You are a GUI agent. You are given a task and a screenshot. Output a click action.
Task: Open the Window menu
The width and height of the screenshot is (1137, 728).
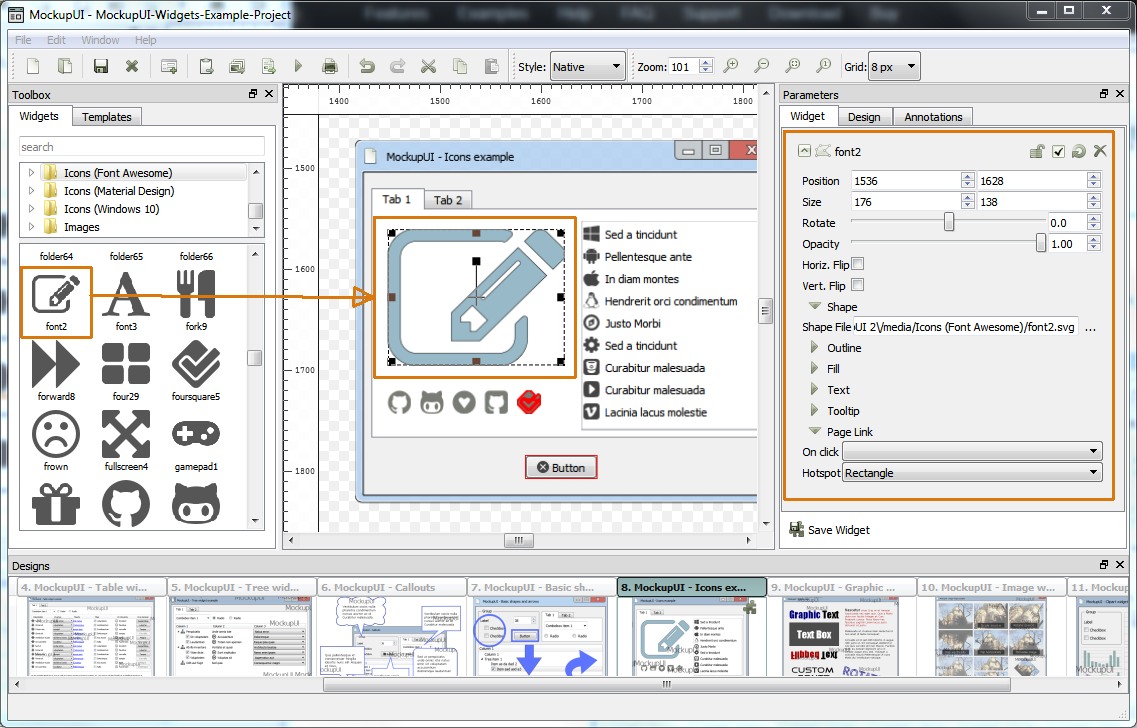100,40
